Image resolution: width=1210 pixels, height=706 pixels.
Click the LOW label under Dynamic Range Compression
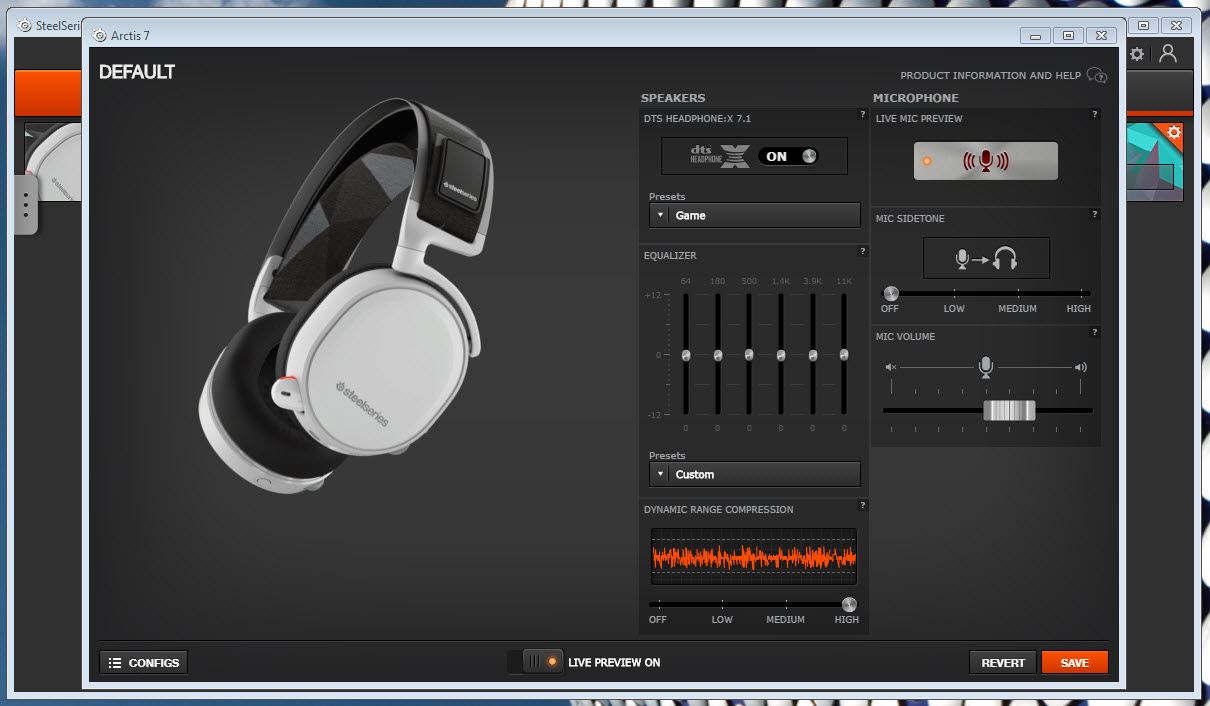point(722,620)
